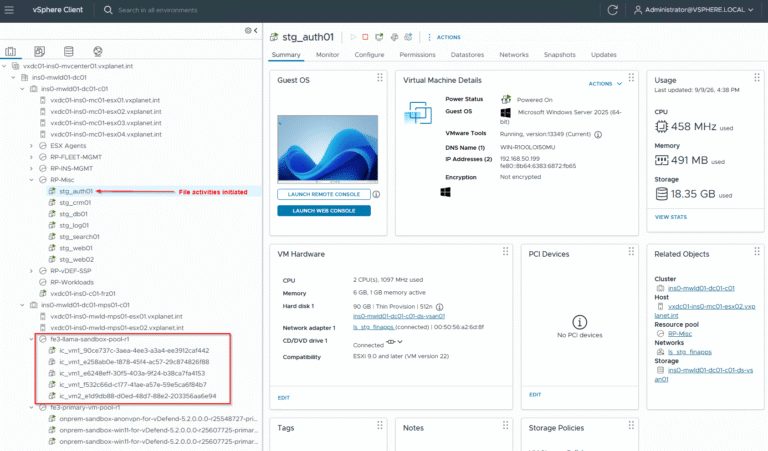
Task: Launch console icon in VM toolbar
Action: (379, 37)
